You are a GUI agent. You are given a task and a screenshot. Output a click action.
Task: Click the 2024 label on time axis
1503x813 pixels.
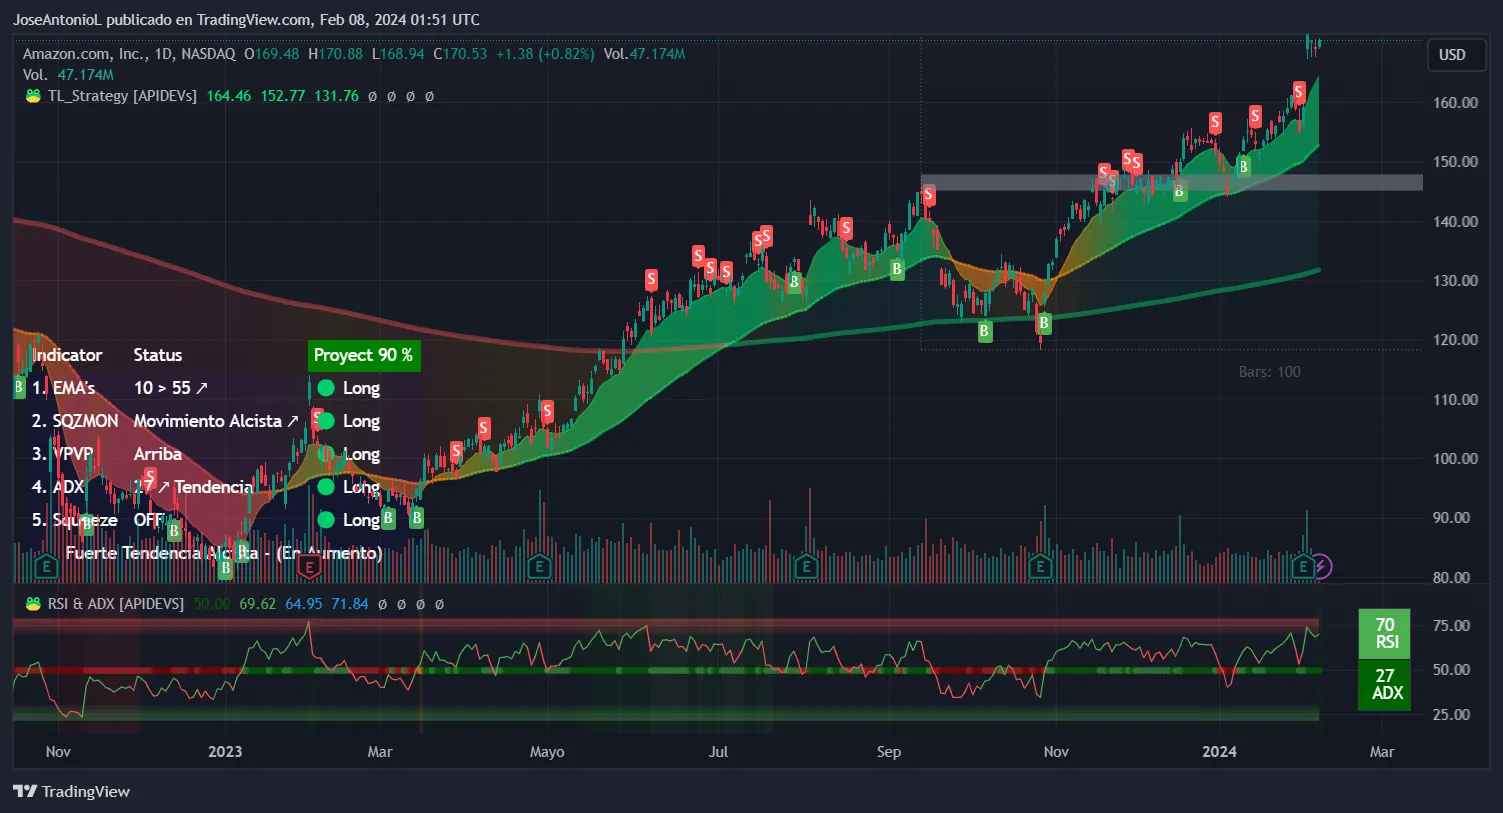[x=1219, y=752]
